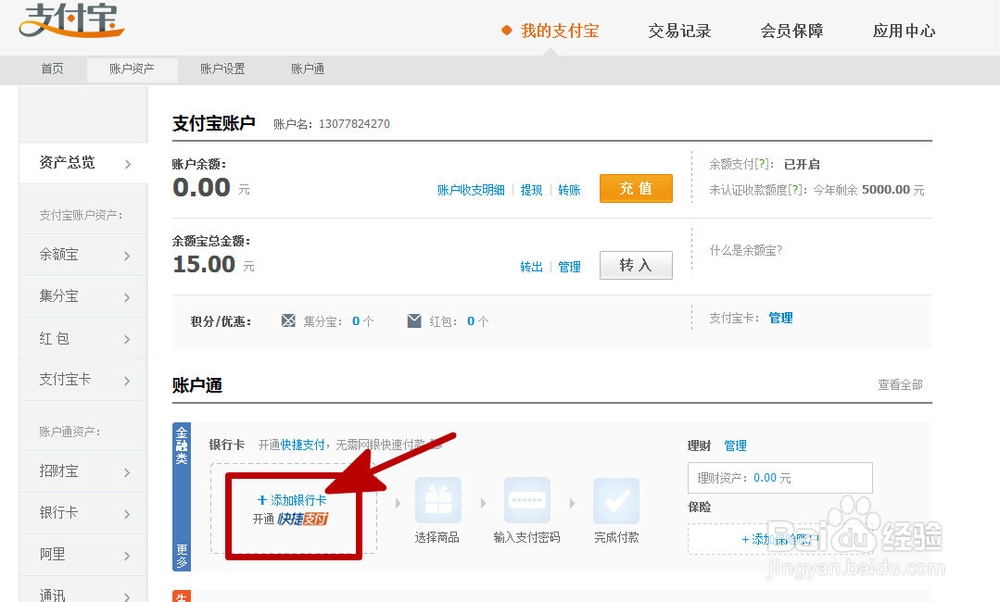Click the 理财资产 field
The width and height of the screenshot is (1000, 602).
pos(779,478)
